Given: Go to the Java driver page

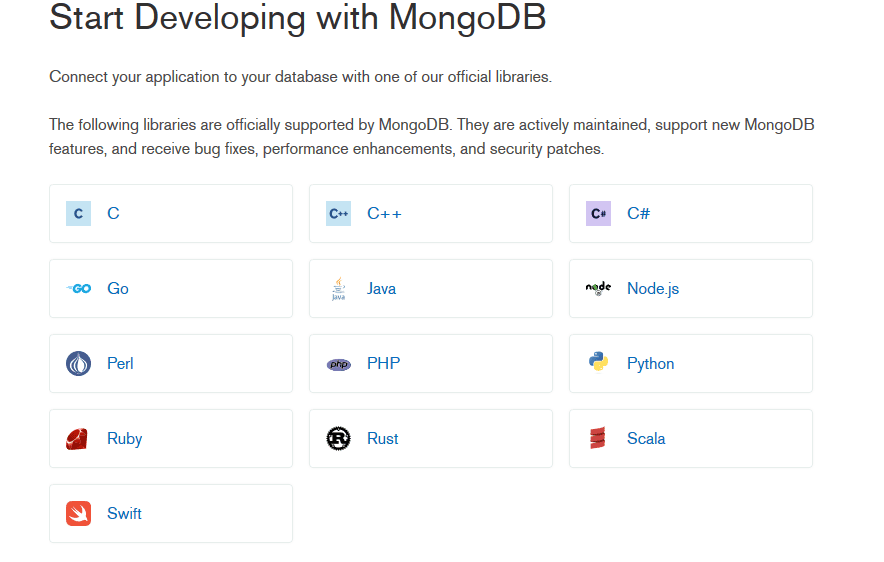Looking at the screenshot, I should click(x=381, y=288).
